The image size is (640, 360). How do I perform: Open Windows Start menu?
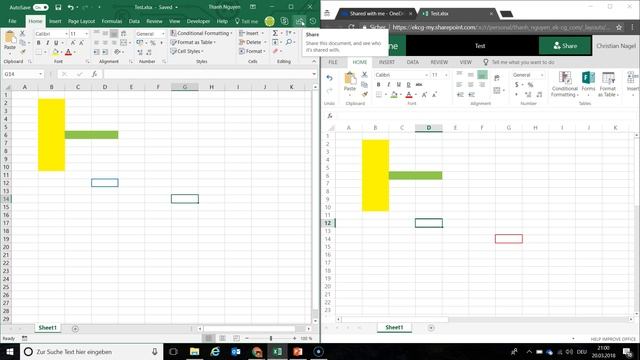point(10,351)
